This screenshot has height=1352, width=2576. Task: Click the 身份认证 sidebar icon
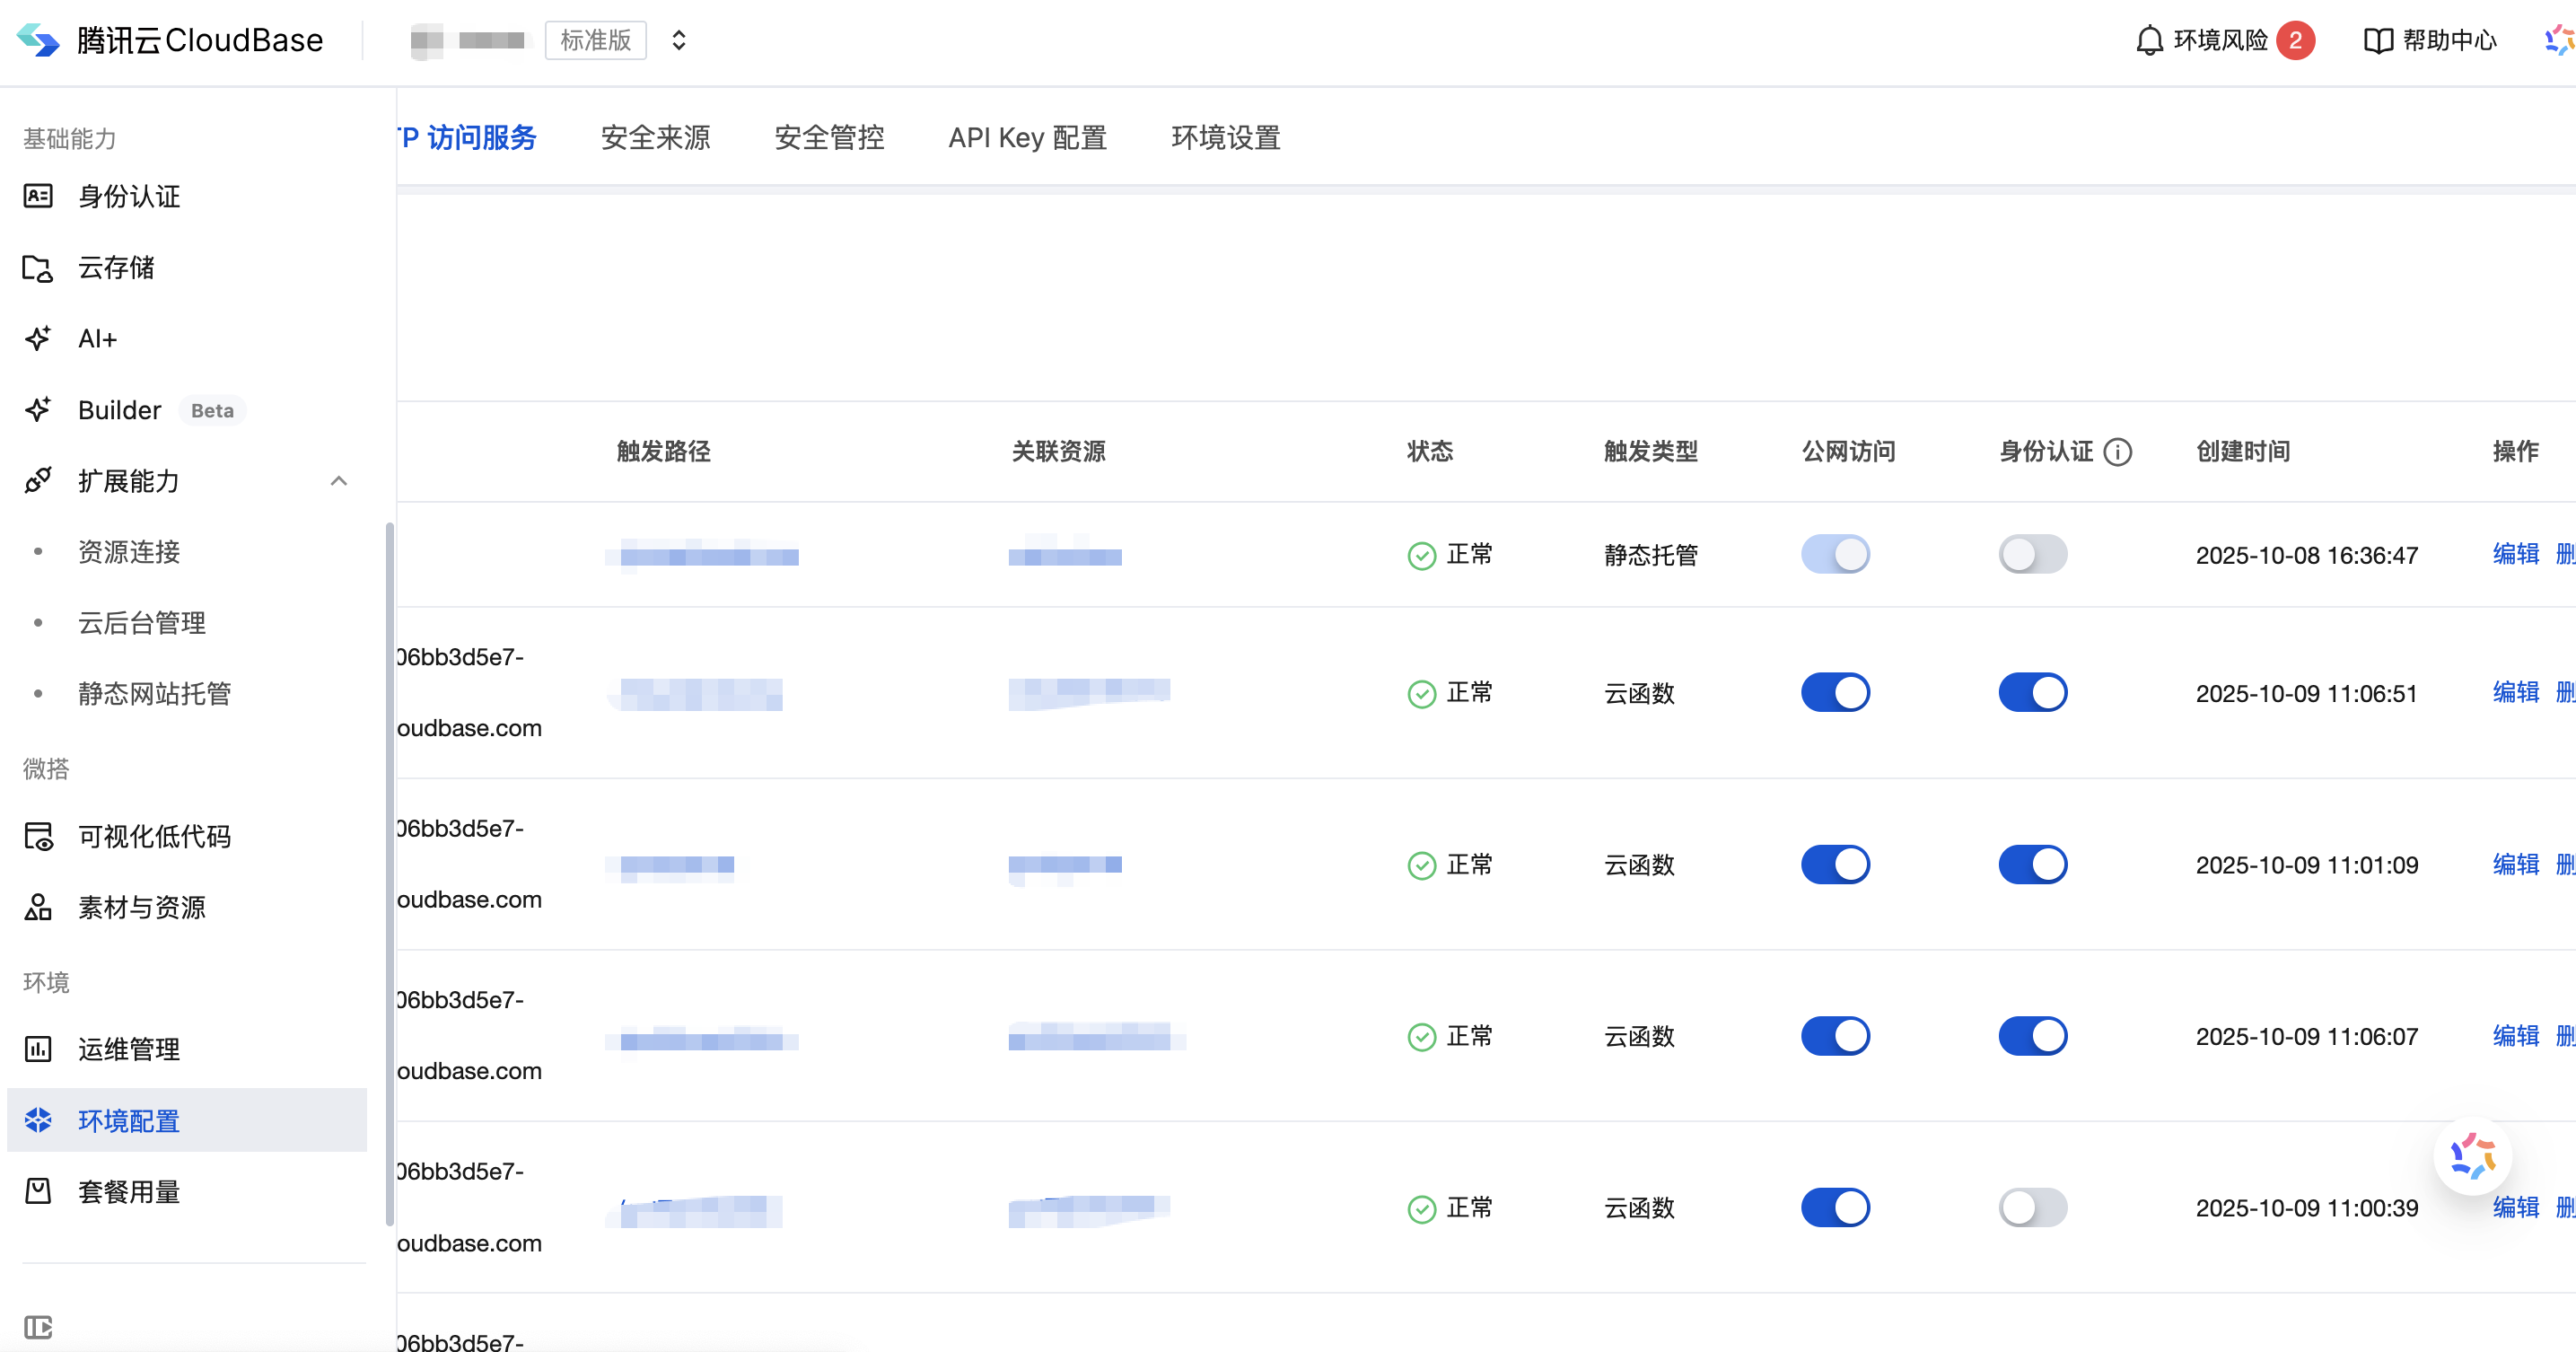point(38,196)
